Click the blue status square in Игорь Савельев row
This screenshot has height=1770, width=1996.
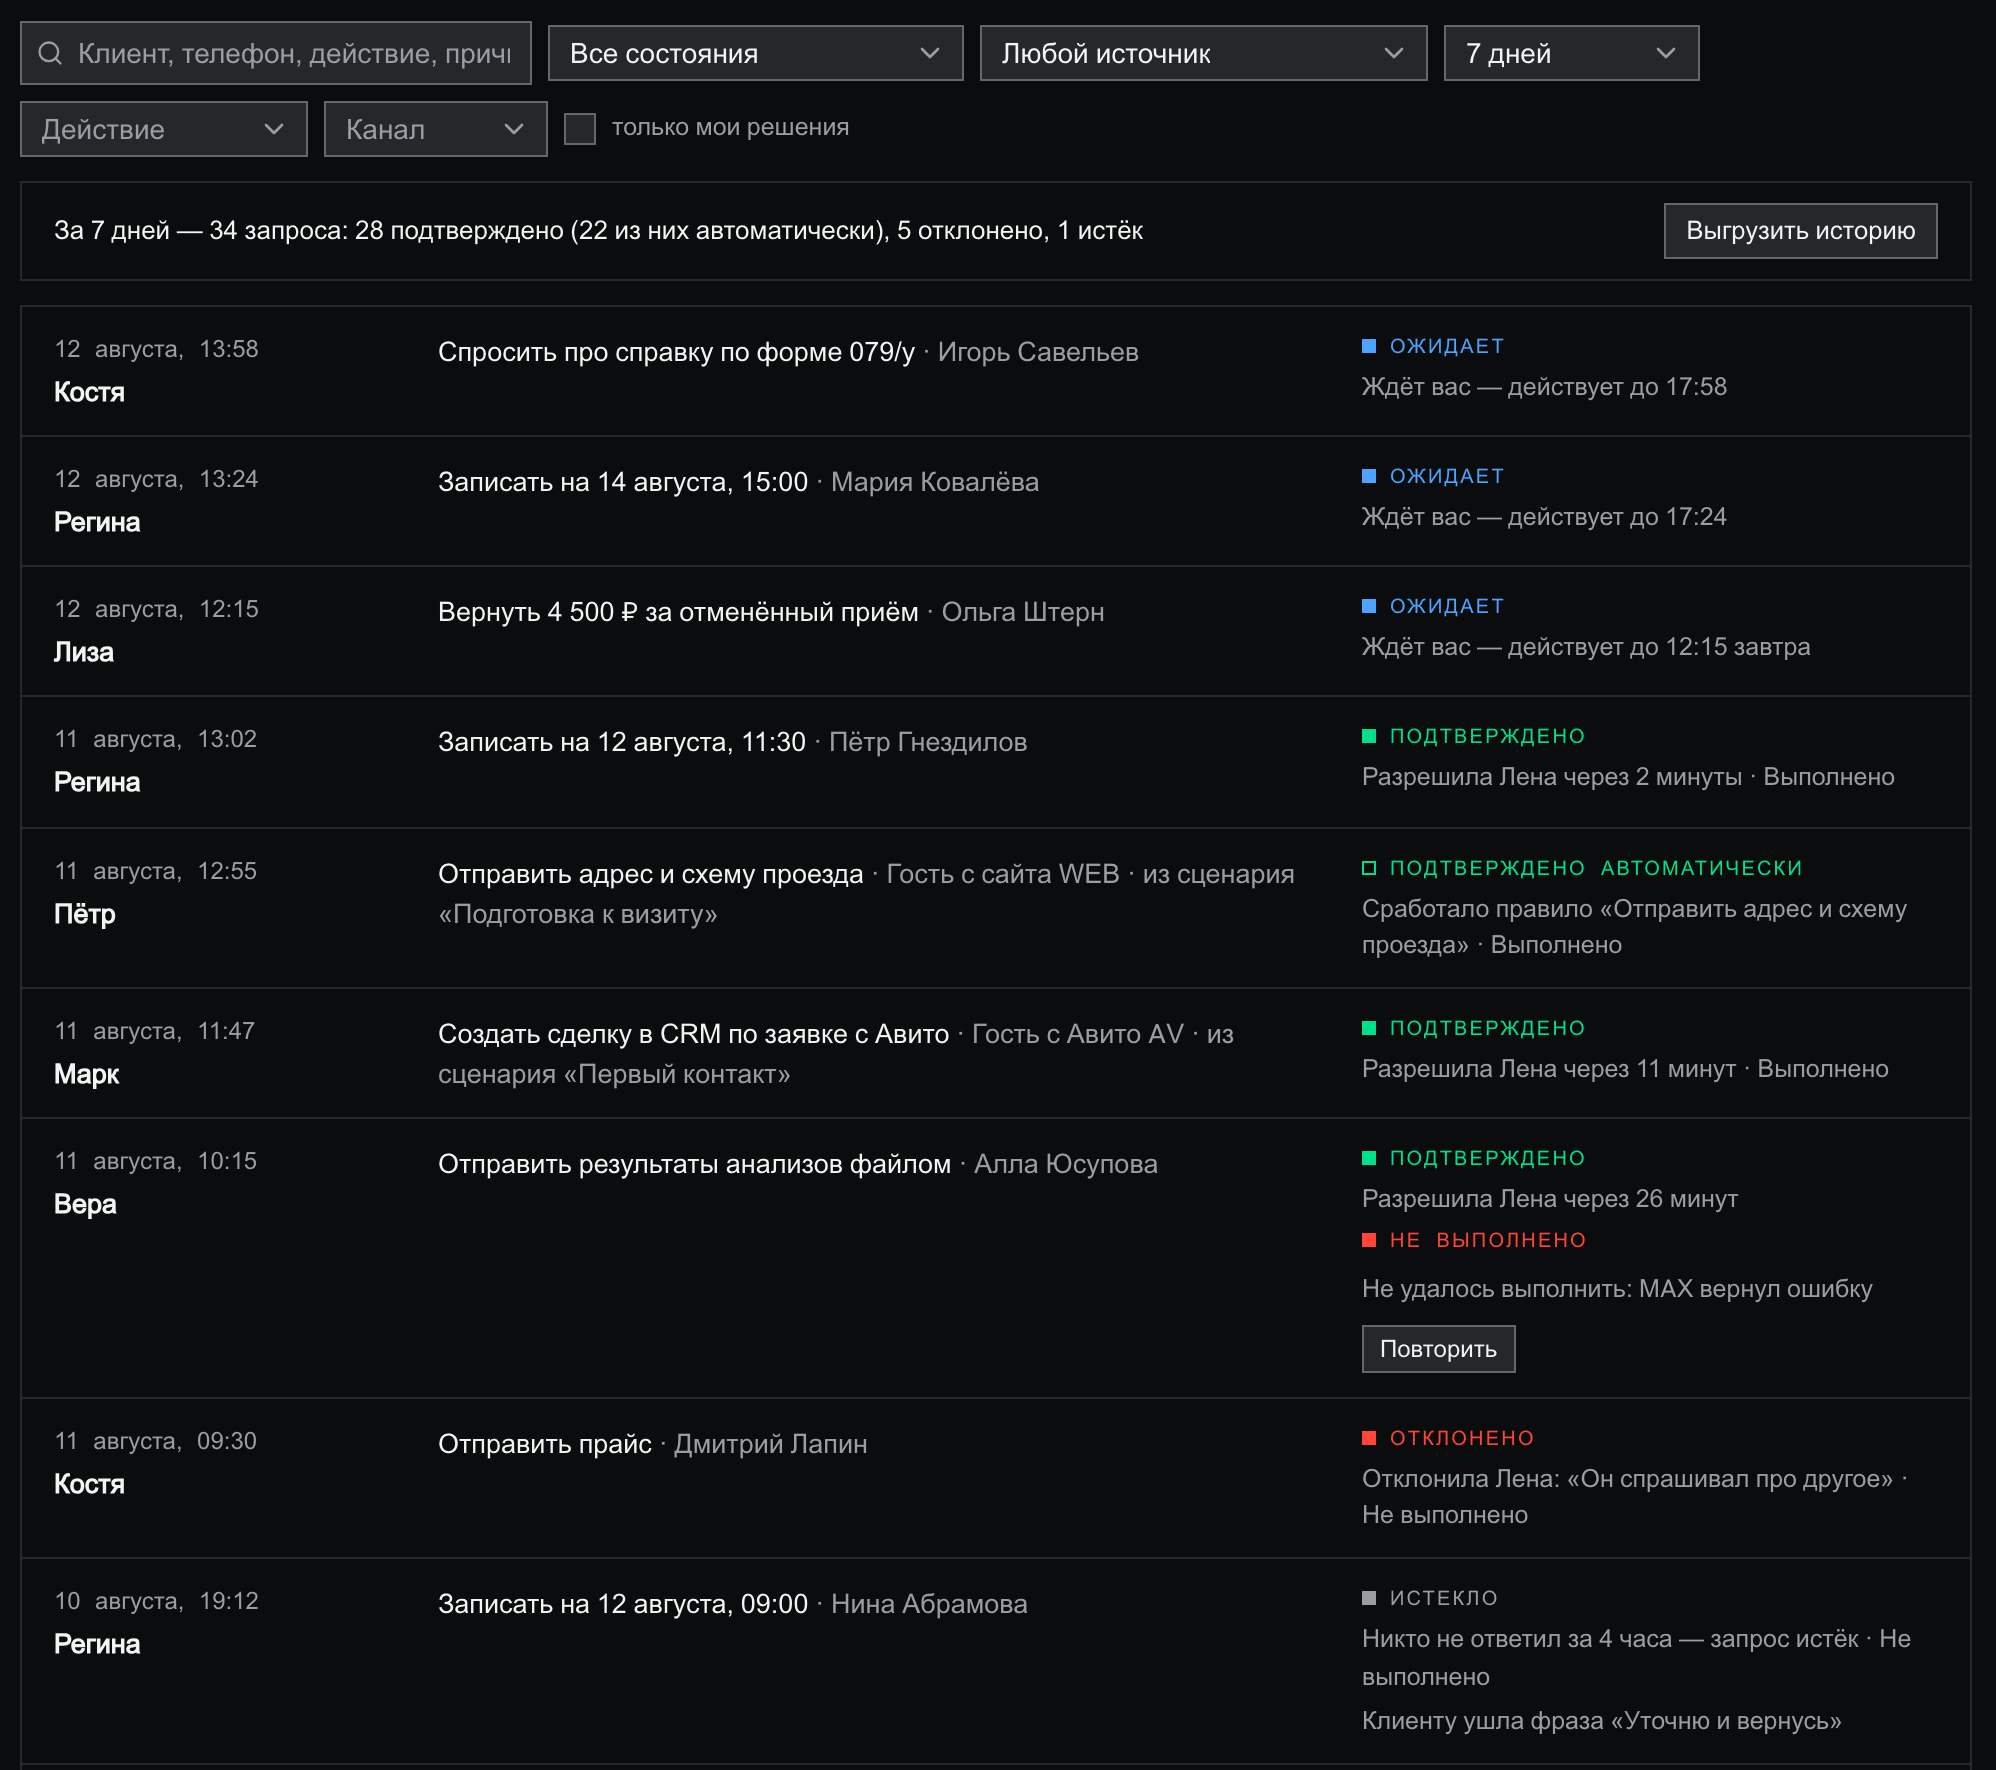point(1369,346)
